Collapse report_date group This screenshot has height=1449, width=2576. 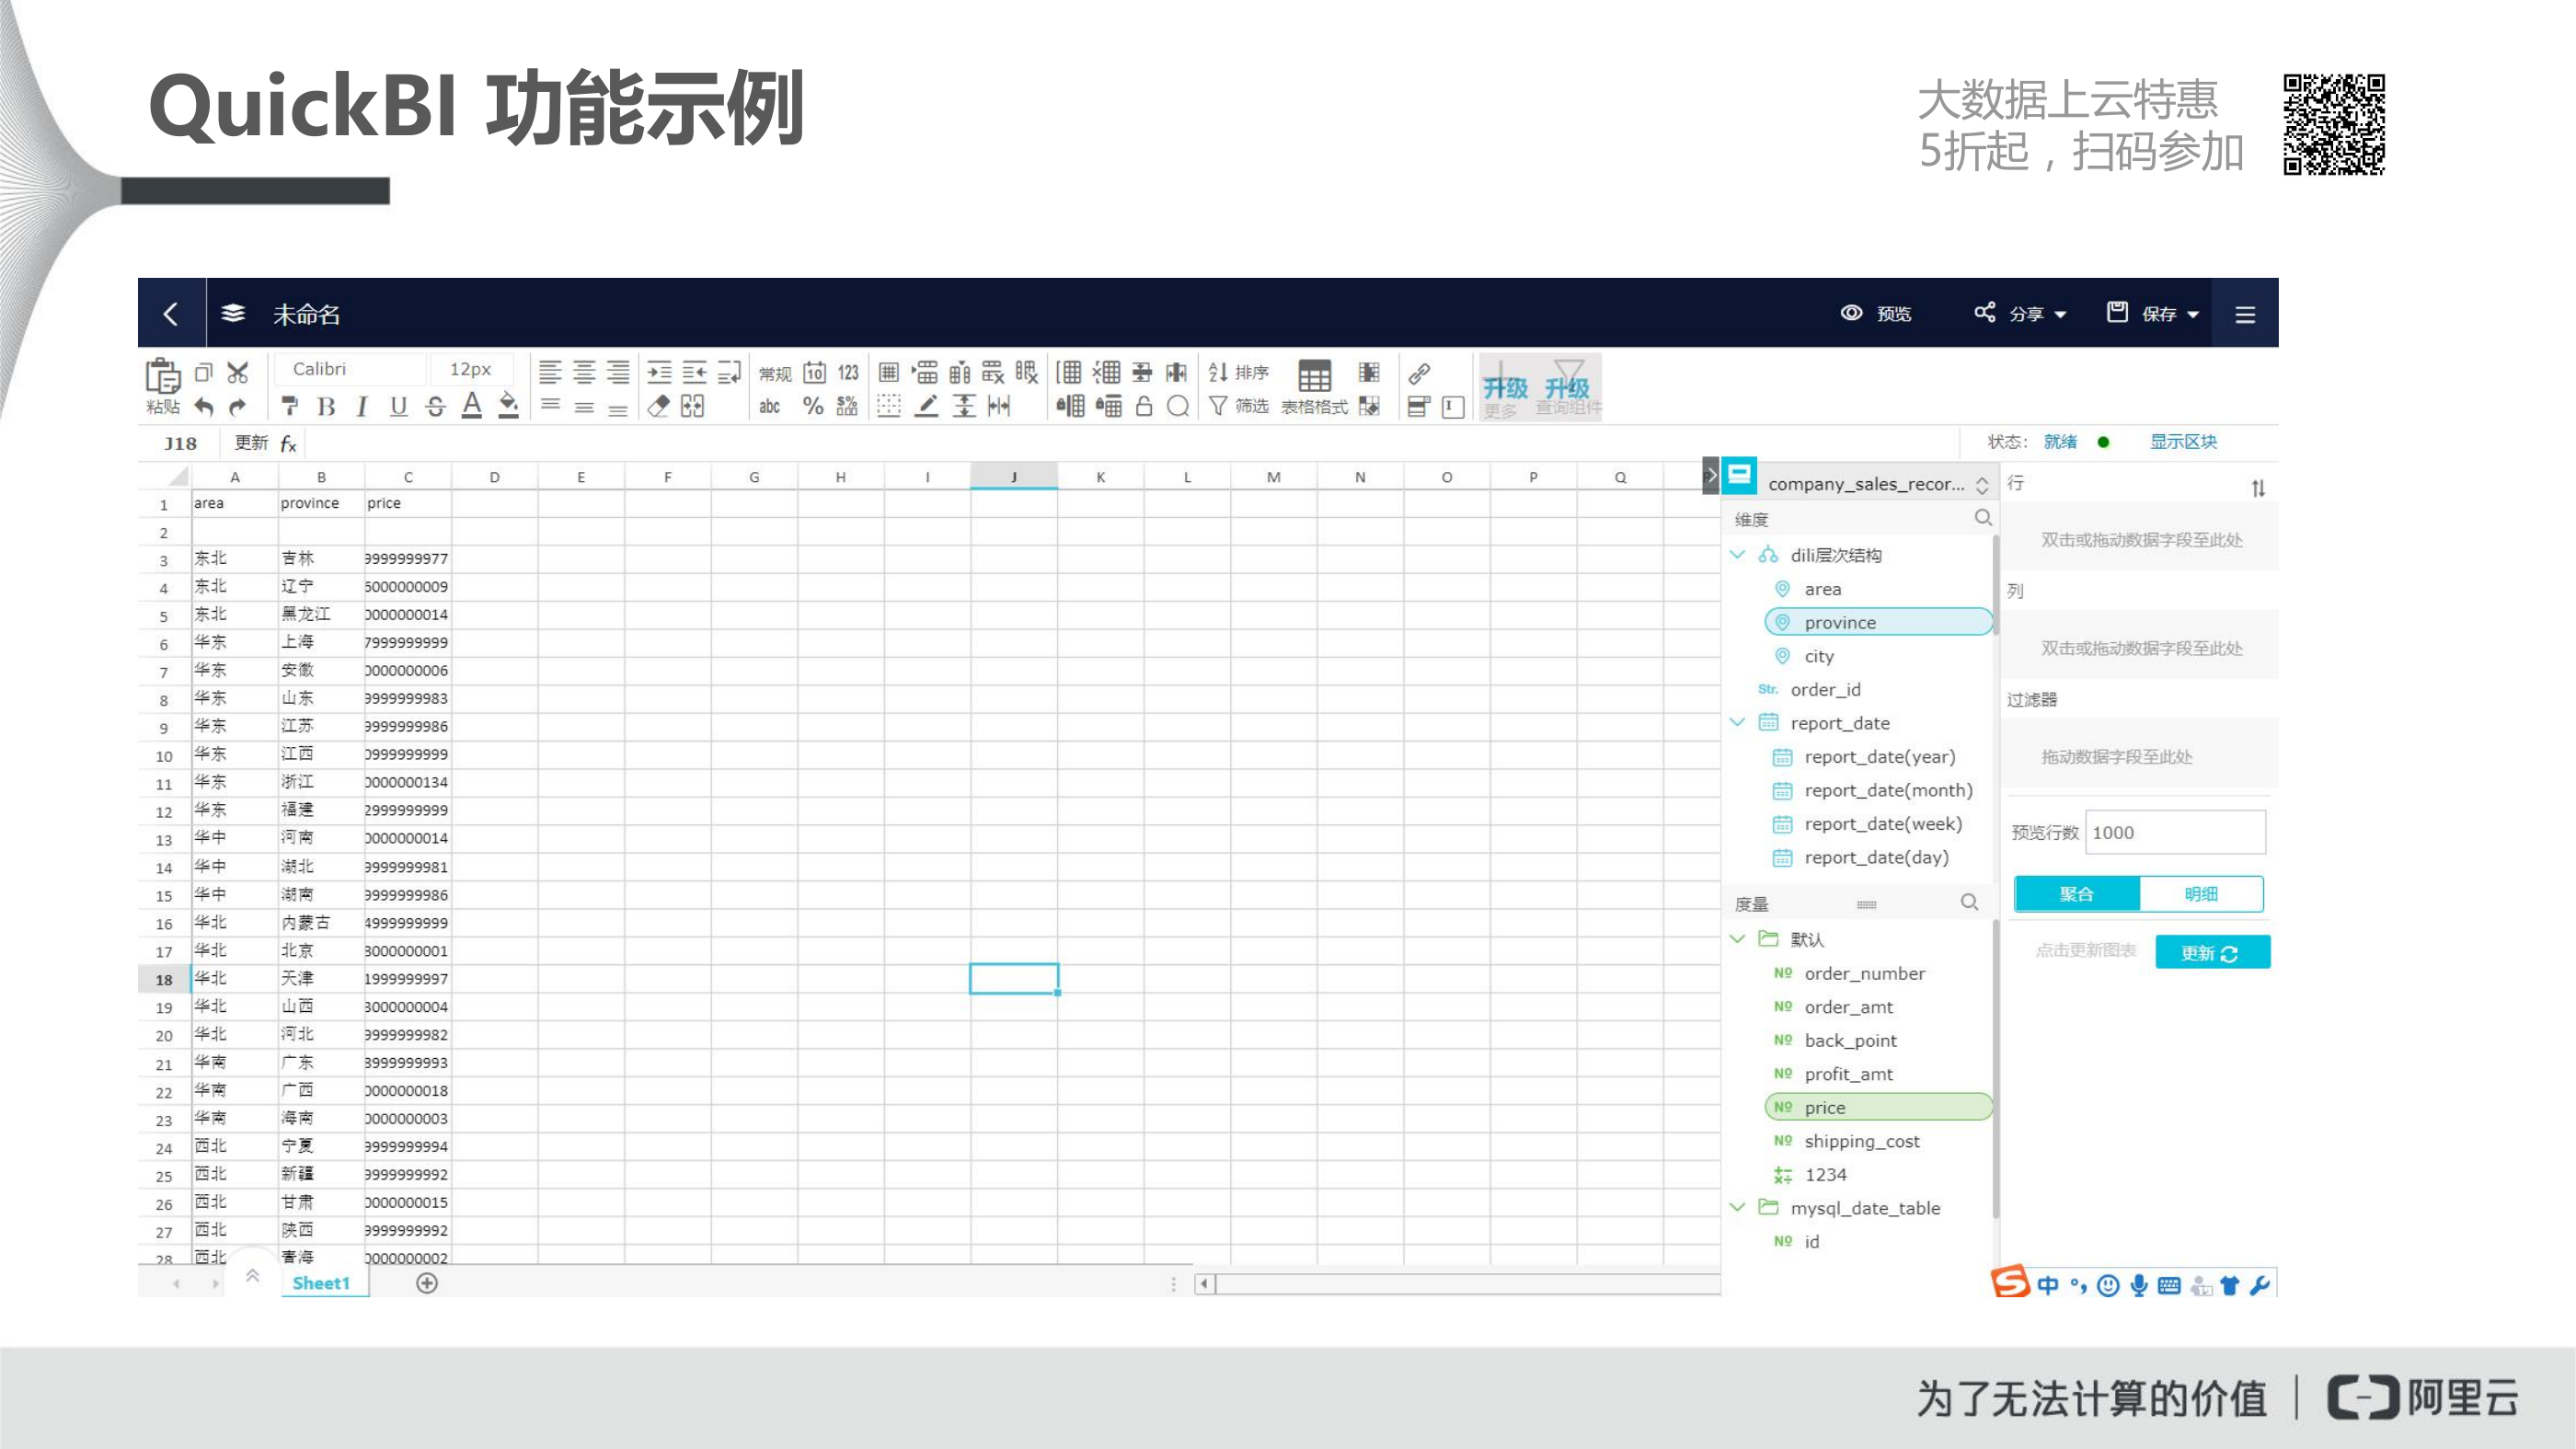click(x=1738, y=722)
